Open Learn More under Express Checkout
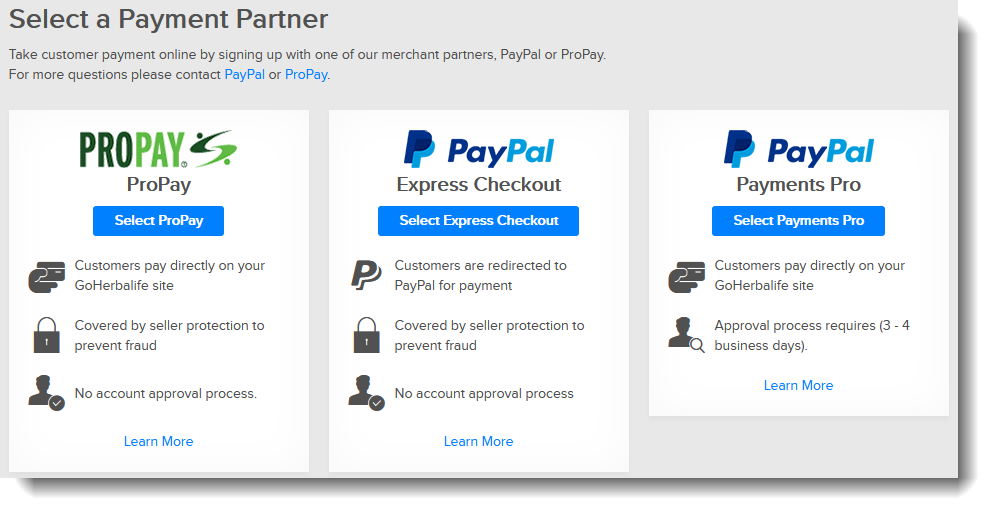 (x=478, y=441)
